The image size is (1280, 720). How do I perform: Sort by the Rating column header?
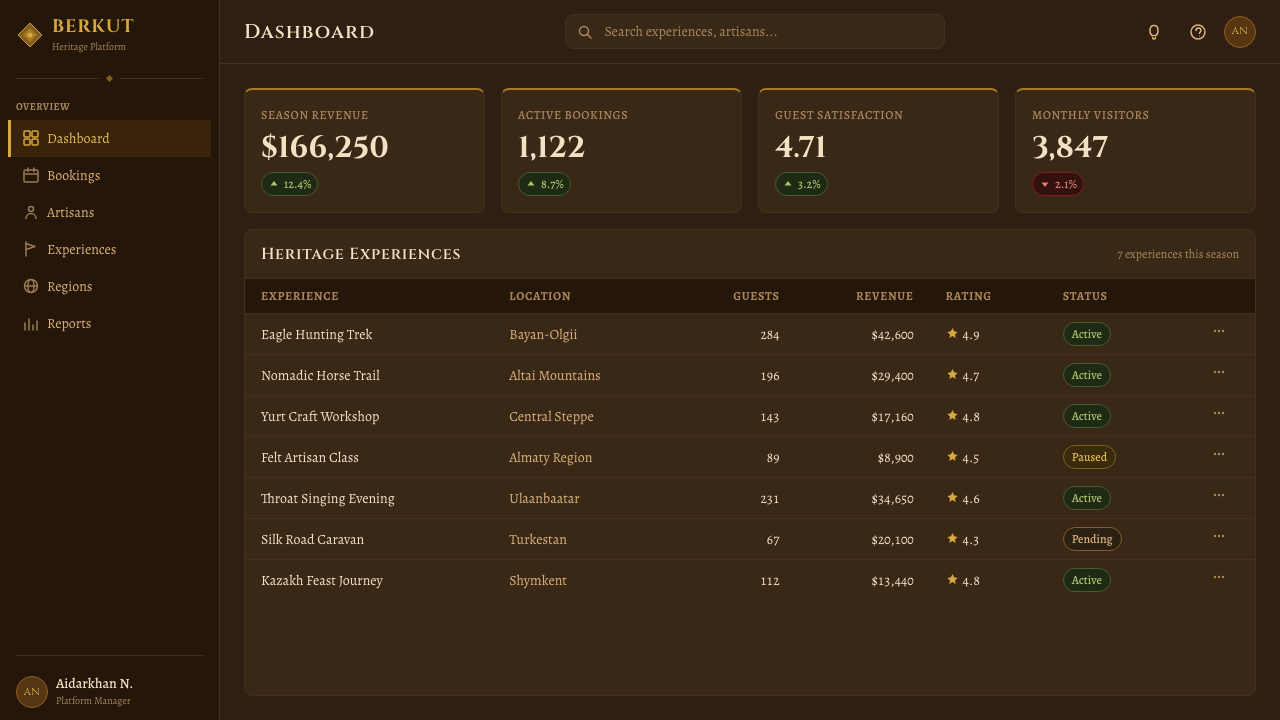pos(968,296)
